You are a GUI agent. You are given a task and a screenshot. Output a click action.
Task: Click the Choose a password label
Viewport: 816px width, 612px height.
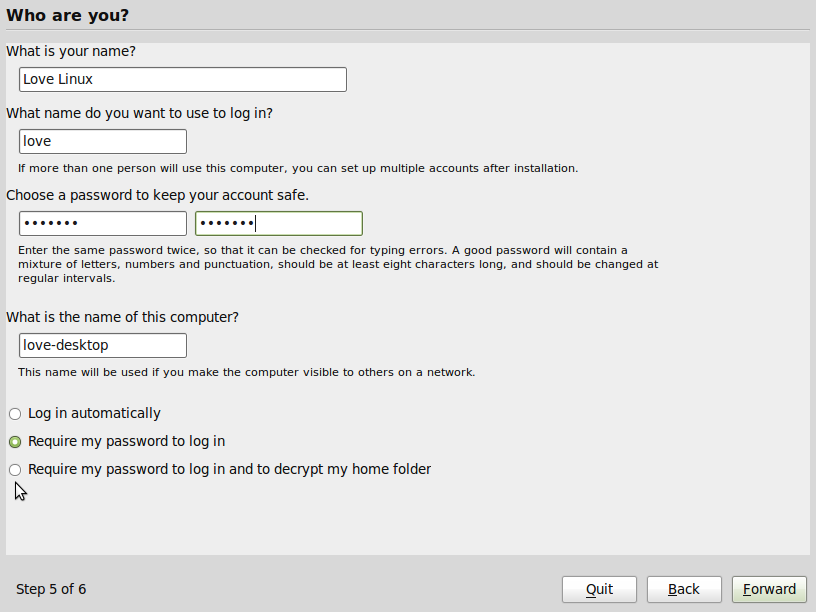(x=157, y=195)
